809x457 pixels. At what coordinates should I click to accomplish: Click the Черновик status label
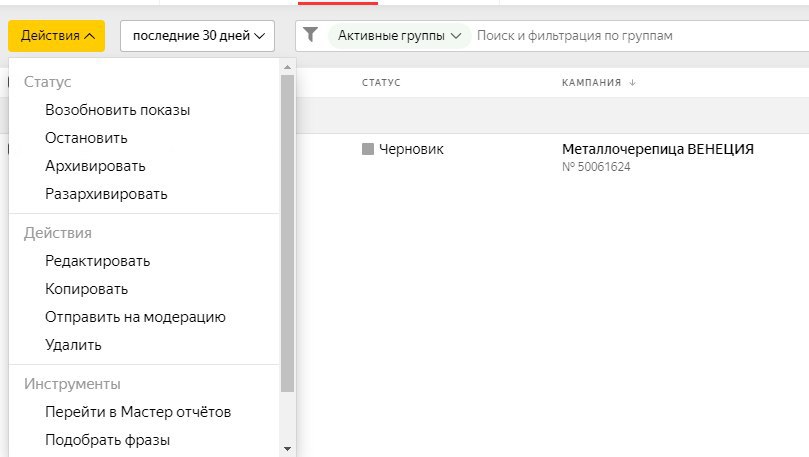click(411, 149)
